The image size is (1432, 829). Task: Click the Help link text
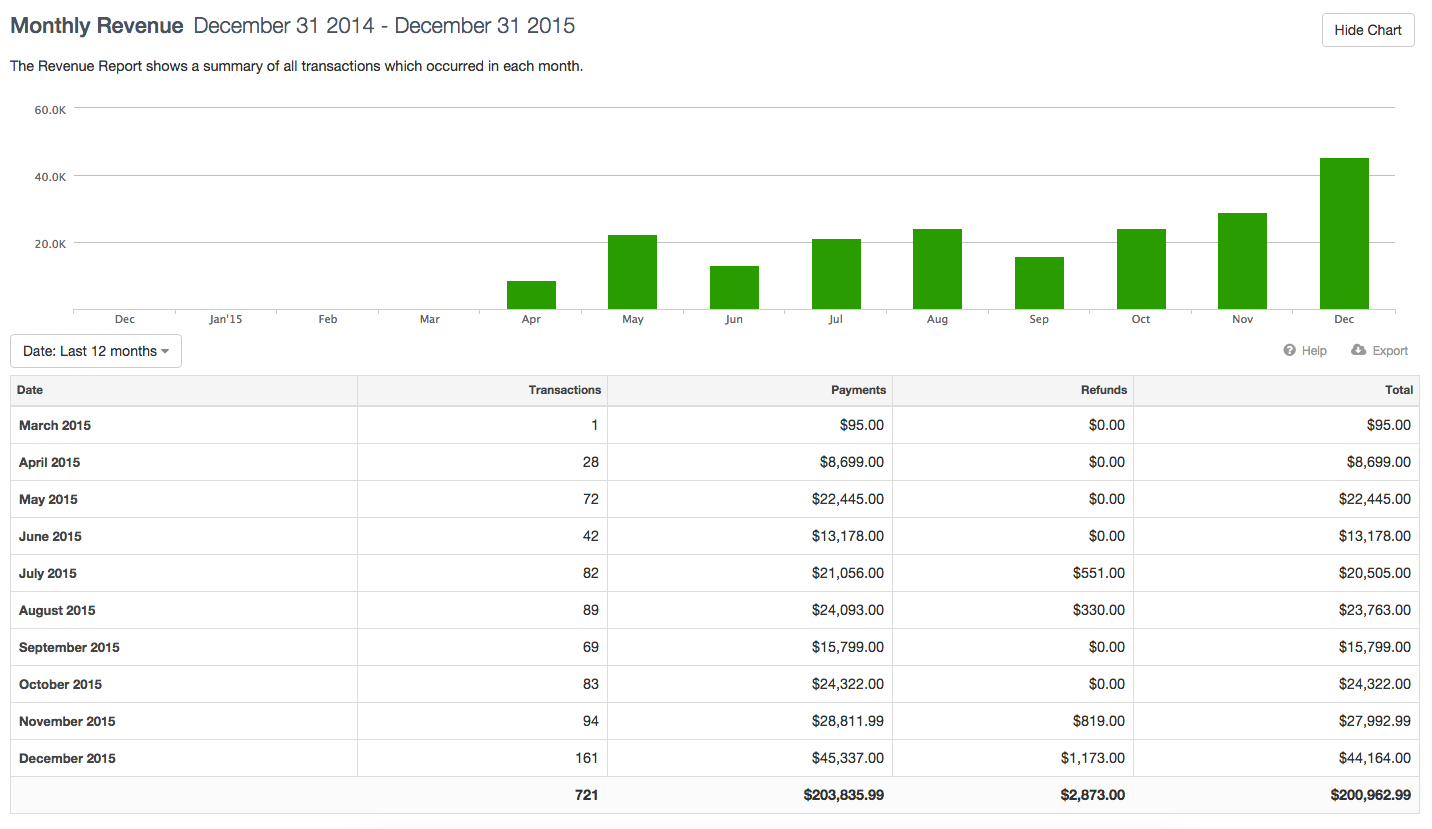click(x=1314, y=351)
